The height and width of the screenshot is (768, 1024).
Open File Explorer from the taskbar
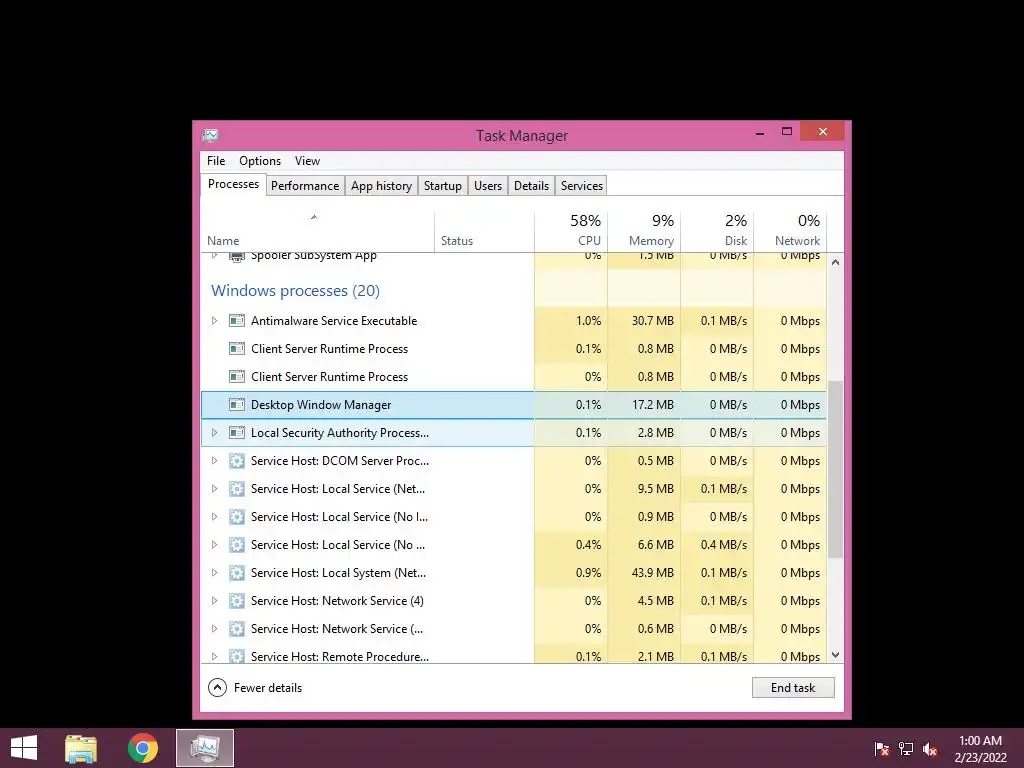81,748
